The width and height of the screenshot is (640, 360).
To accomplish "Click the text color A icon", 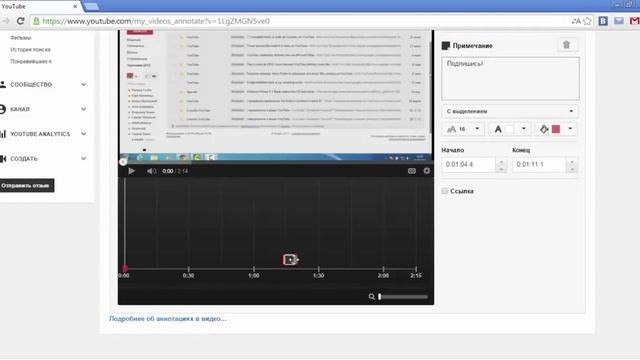I will [498, 129].
